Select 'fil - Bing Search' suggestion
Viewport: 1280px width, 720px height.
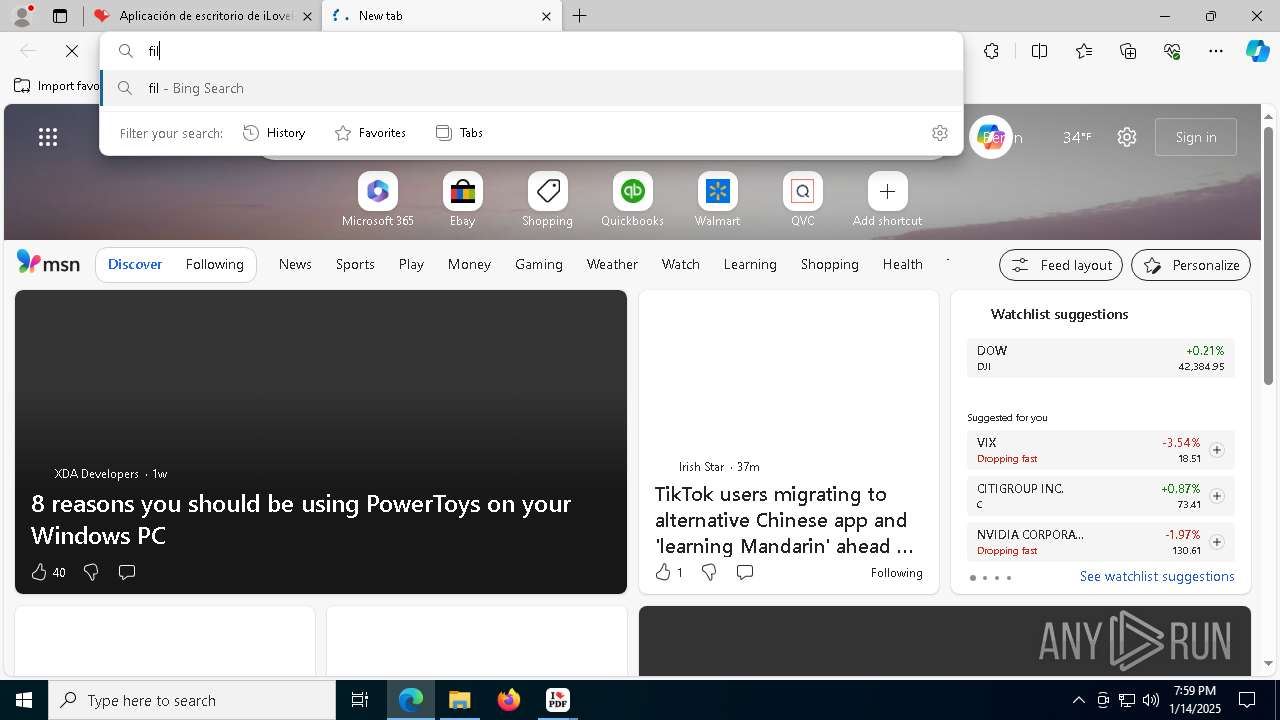pos(531,88)
